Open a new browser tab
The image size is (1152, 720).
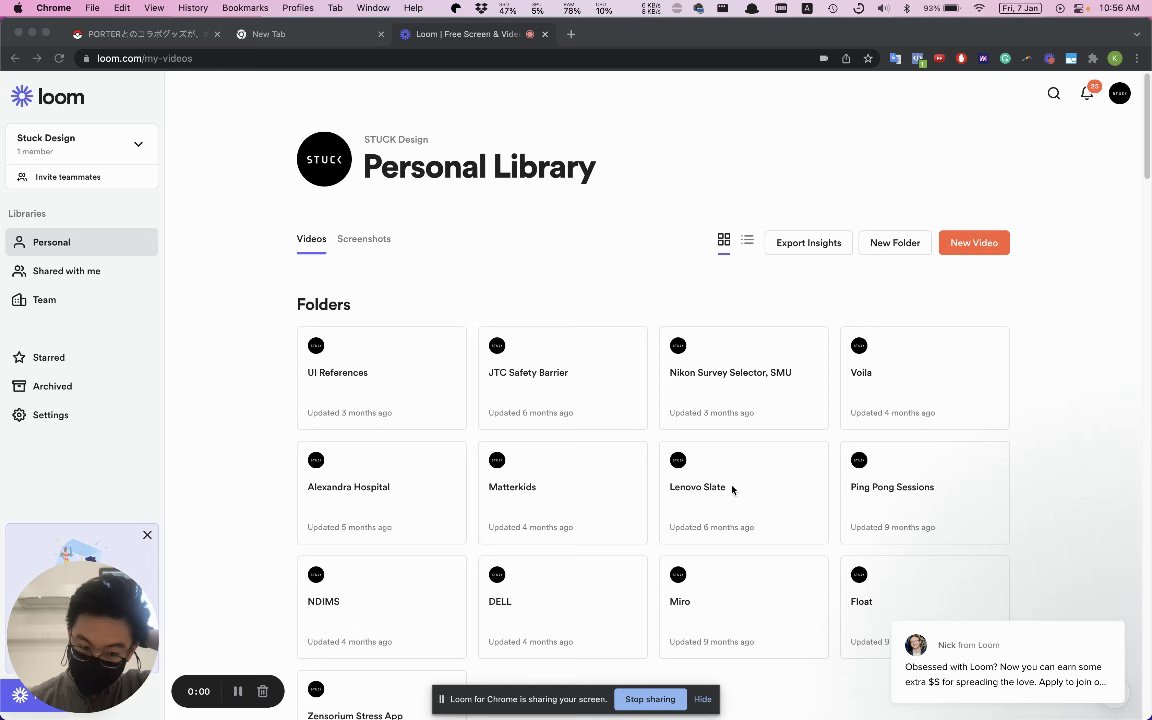tap(571, 34)
